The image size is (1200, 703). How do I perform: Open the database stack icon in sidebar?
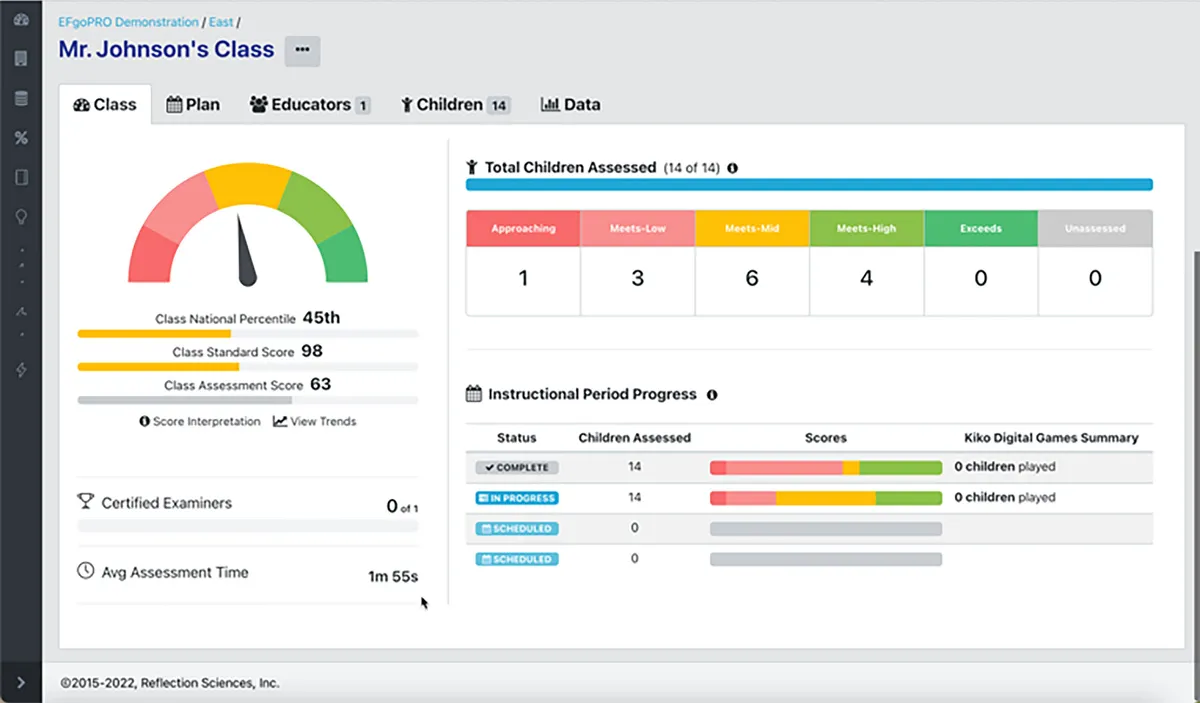coord(21,99)
